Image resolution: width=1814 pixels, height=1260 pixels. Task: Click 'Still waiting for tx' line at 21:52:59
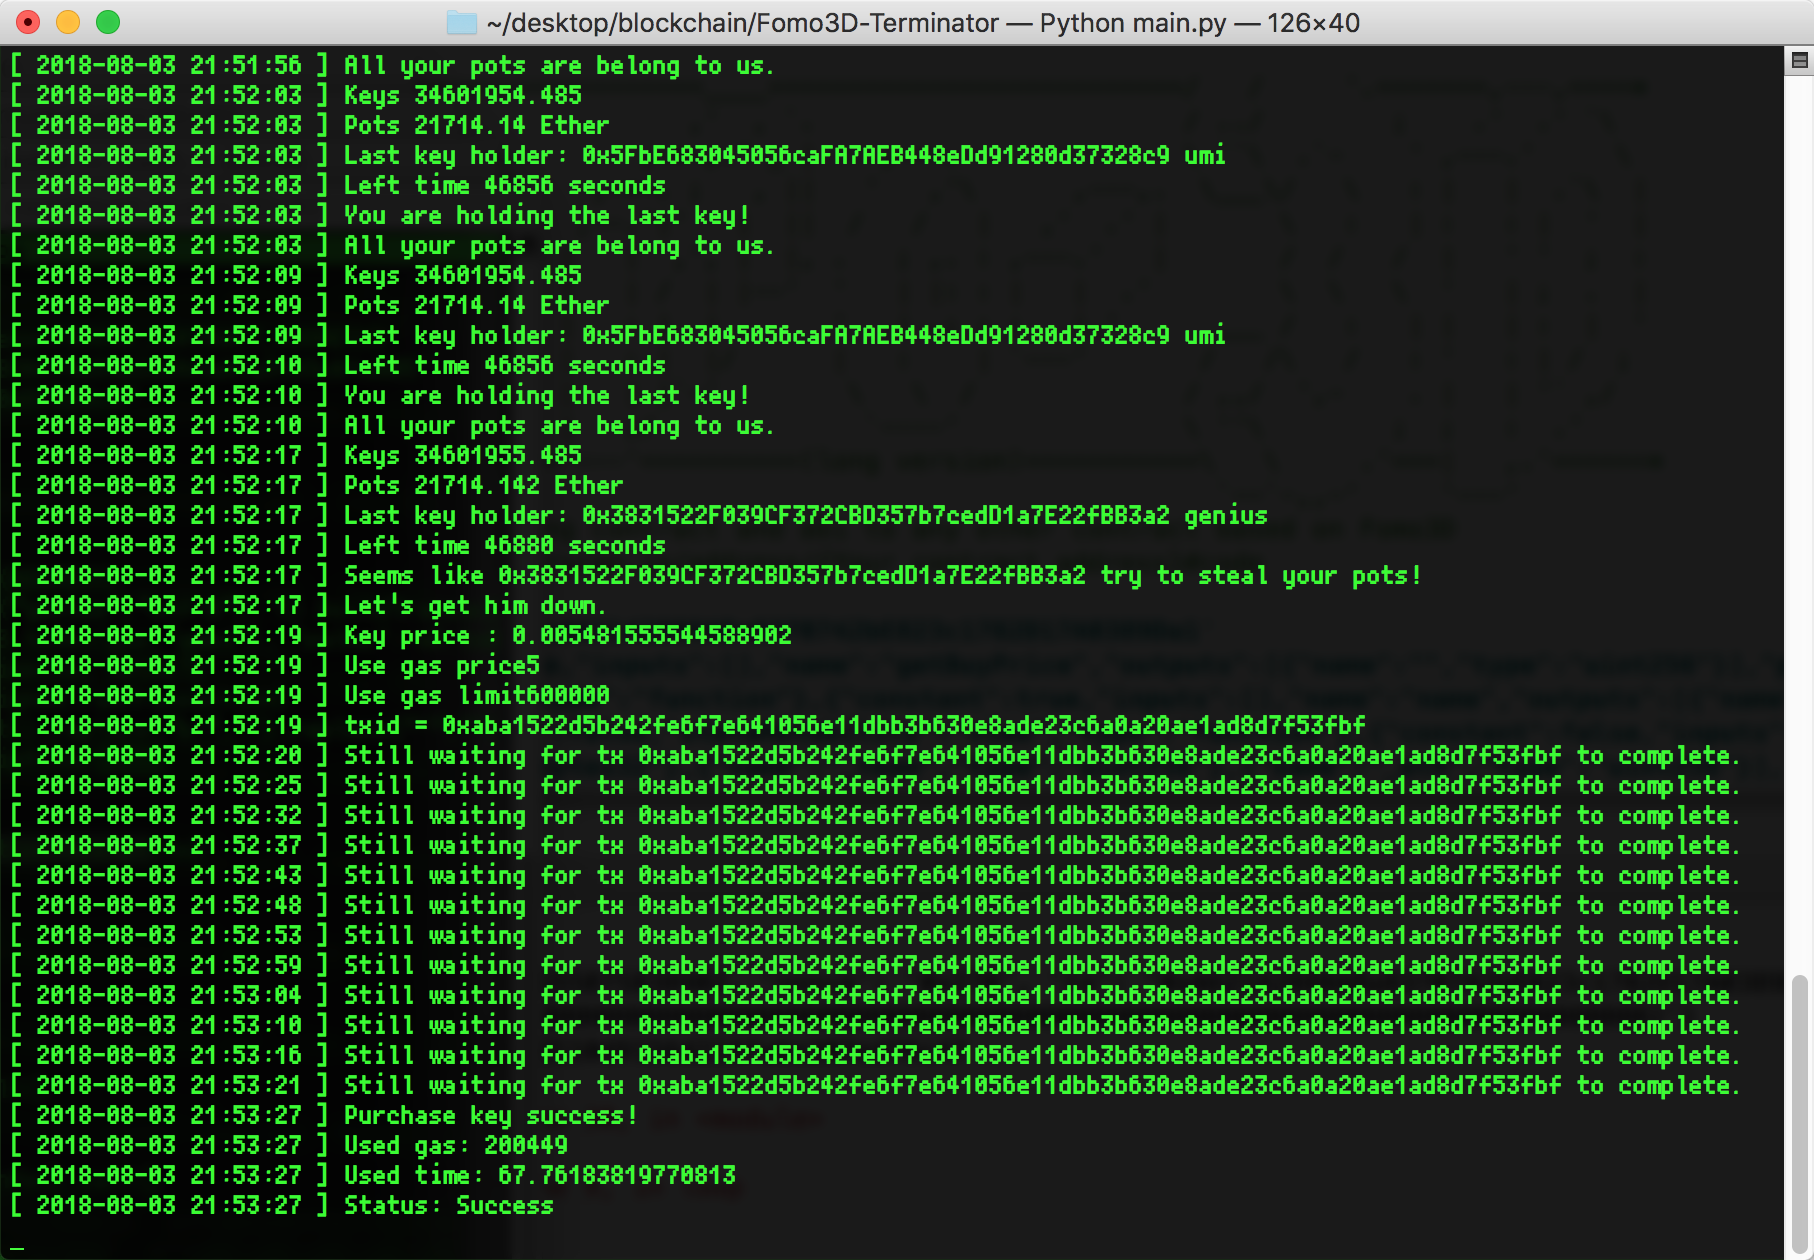coord(875,965)
